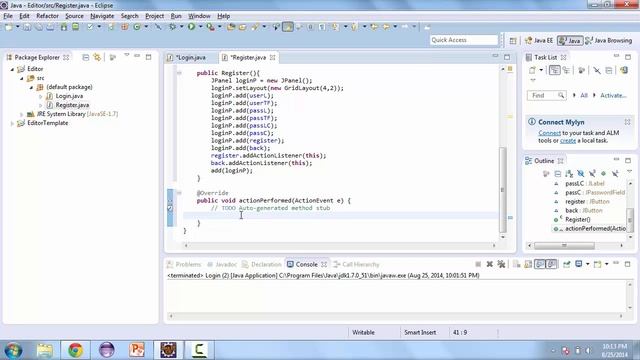The image size is (640, 360).
Task: Expand the EditorTemplate project node
Action: click(x=12, y=123)
